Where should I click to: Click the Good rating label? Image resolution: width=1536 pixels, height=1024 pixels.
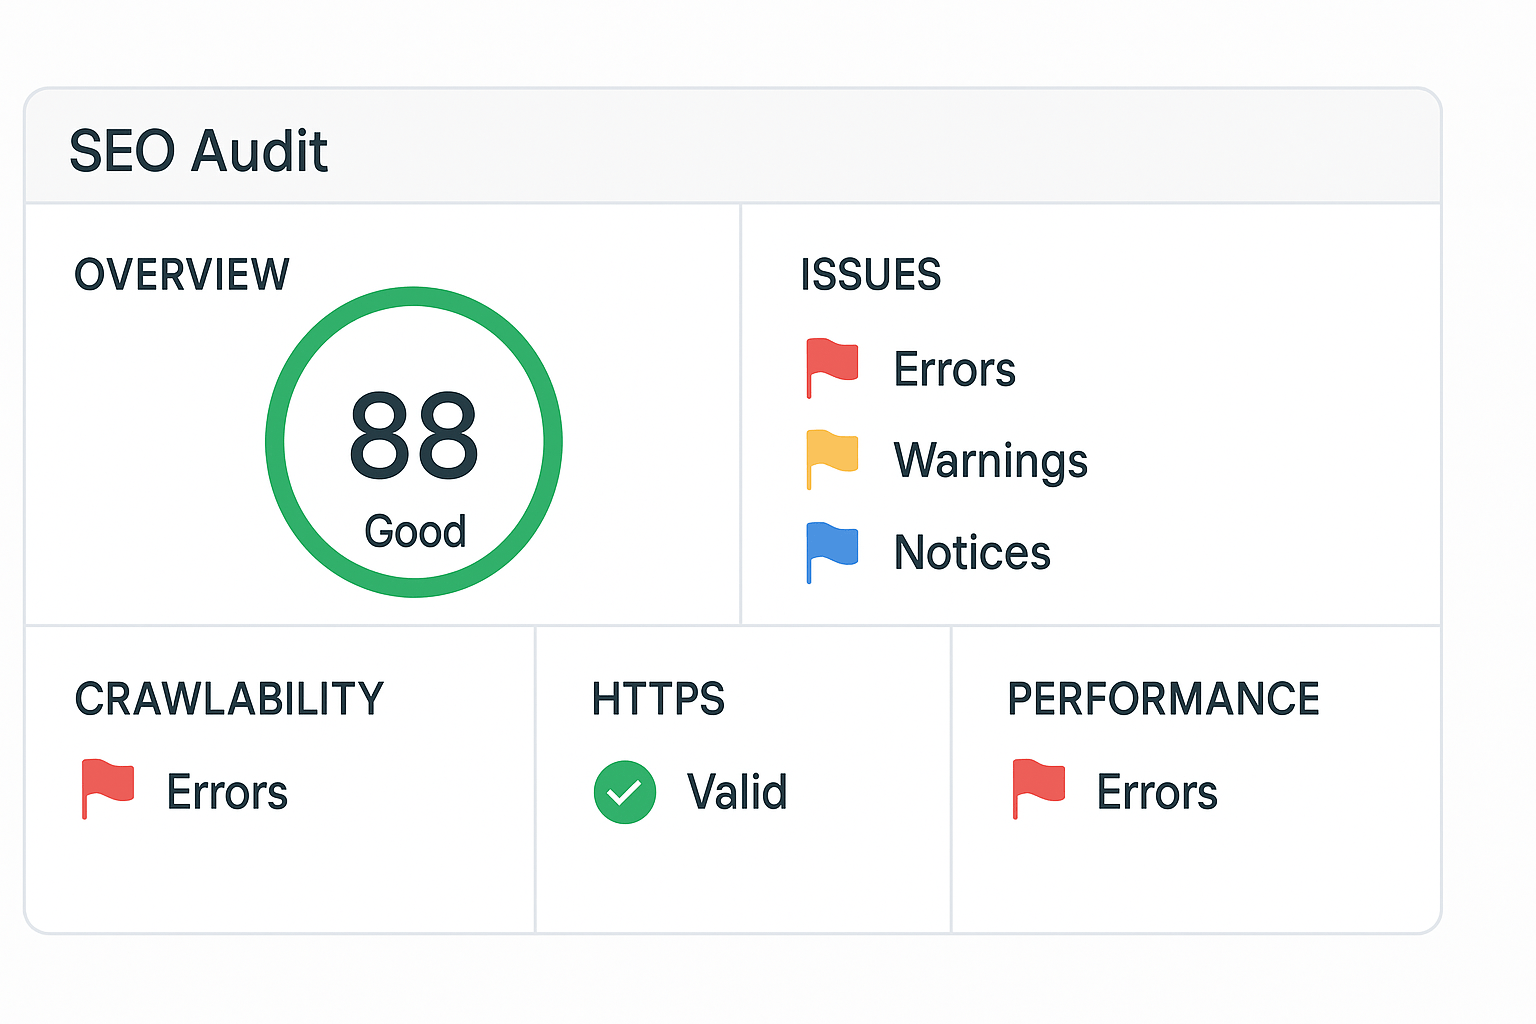(x=415, y=532)
